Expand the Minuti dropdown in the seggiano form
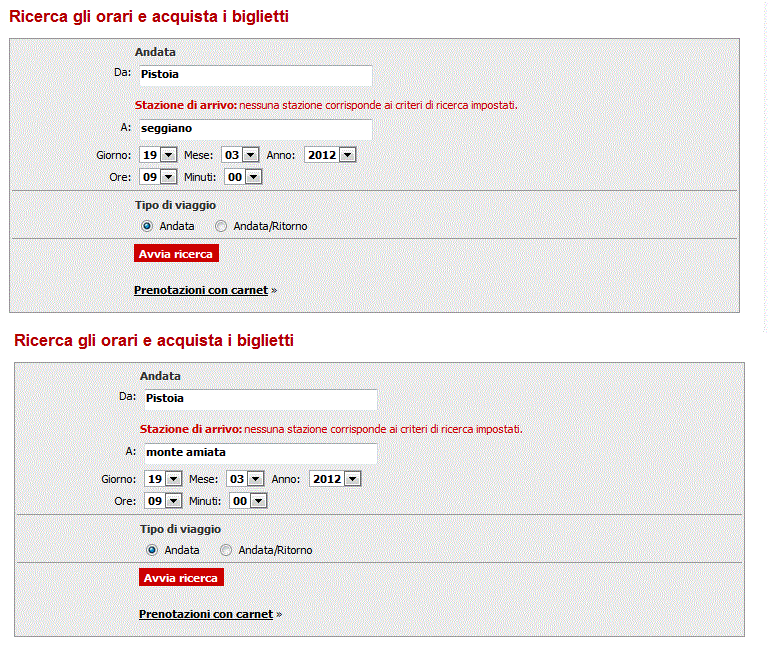Viewport: 768px width, 657px height. pos(242,177)
